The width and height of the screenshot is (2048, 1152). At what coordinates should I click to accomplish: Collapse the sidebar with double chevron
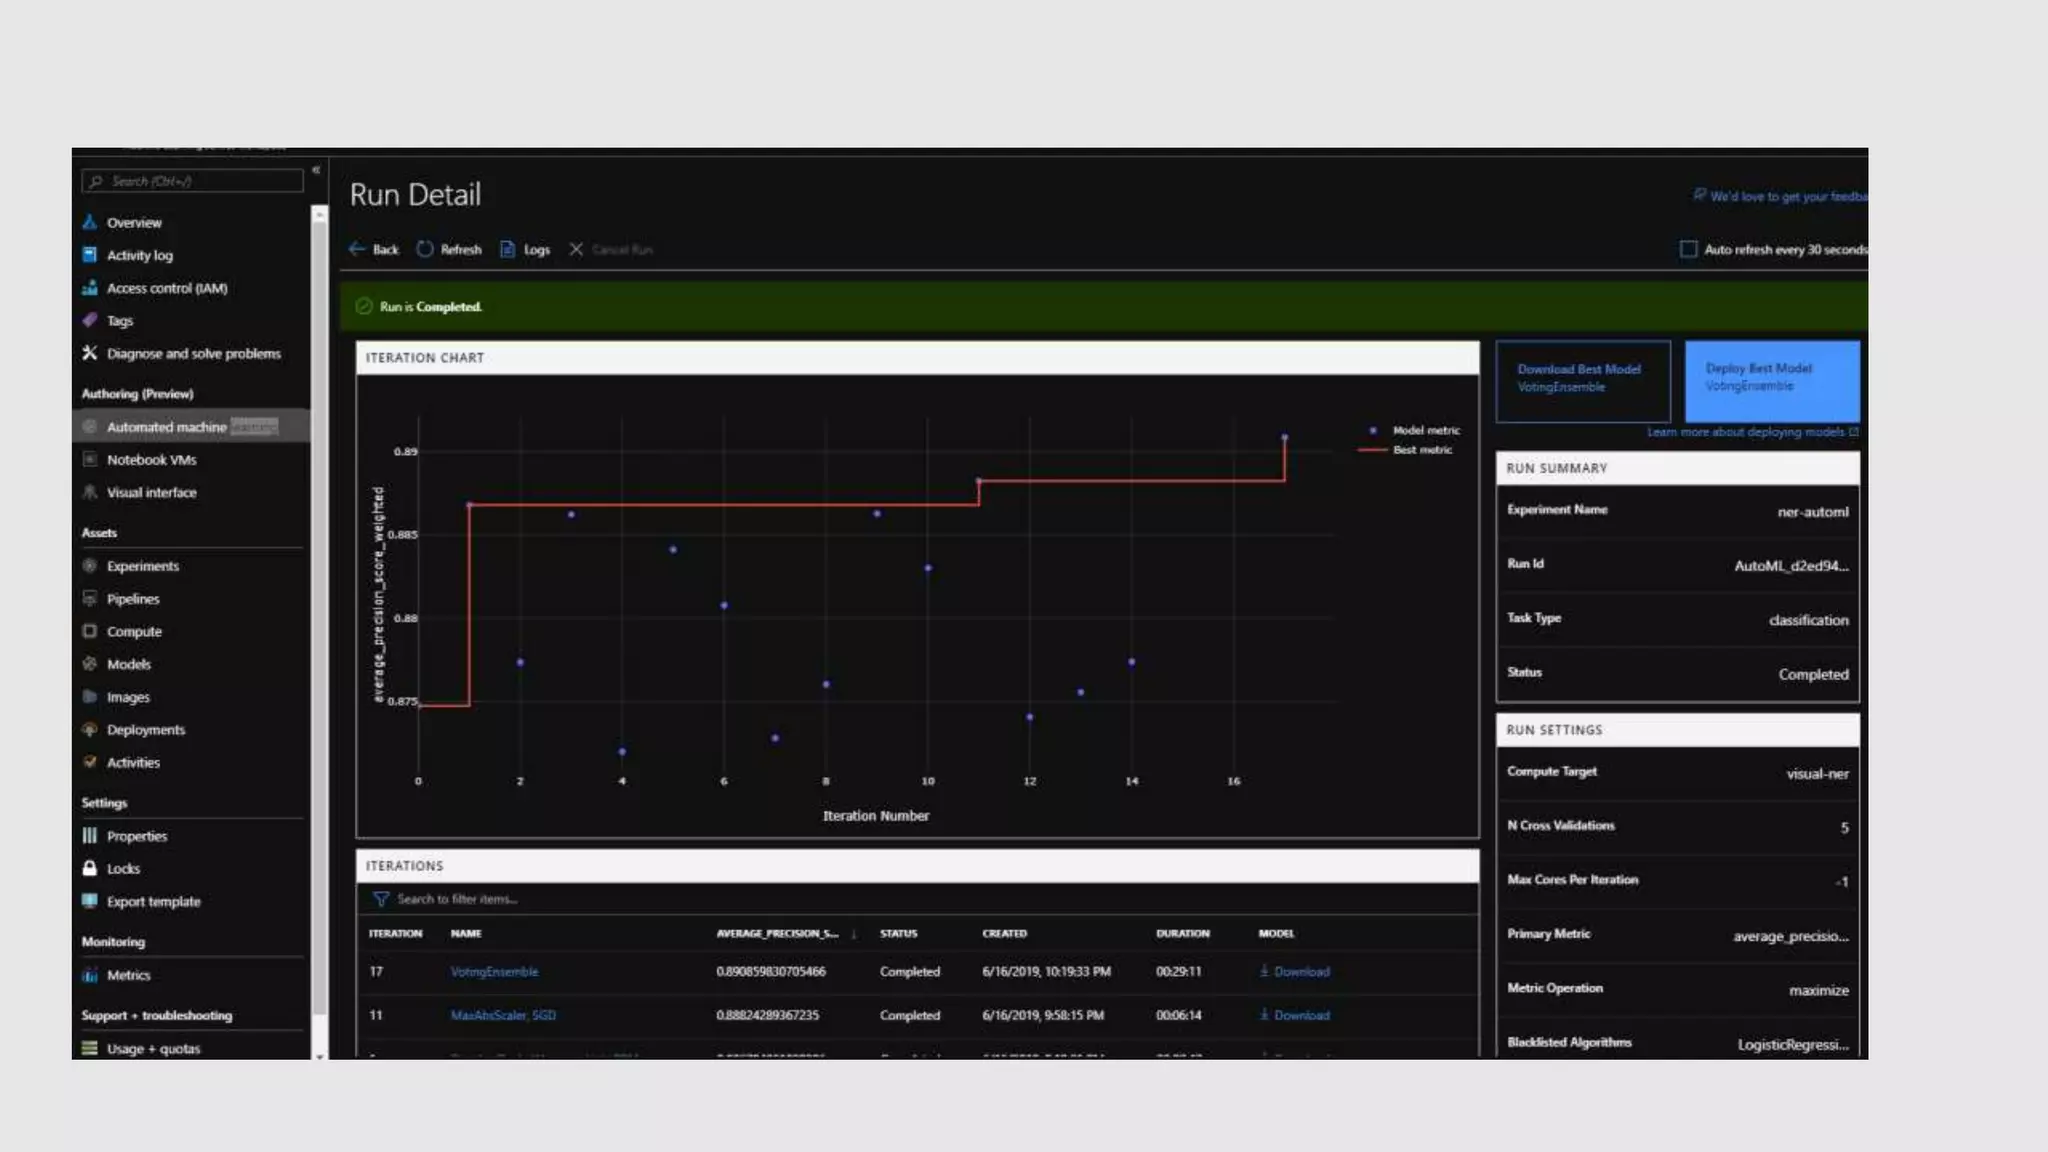click(316, 171)
